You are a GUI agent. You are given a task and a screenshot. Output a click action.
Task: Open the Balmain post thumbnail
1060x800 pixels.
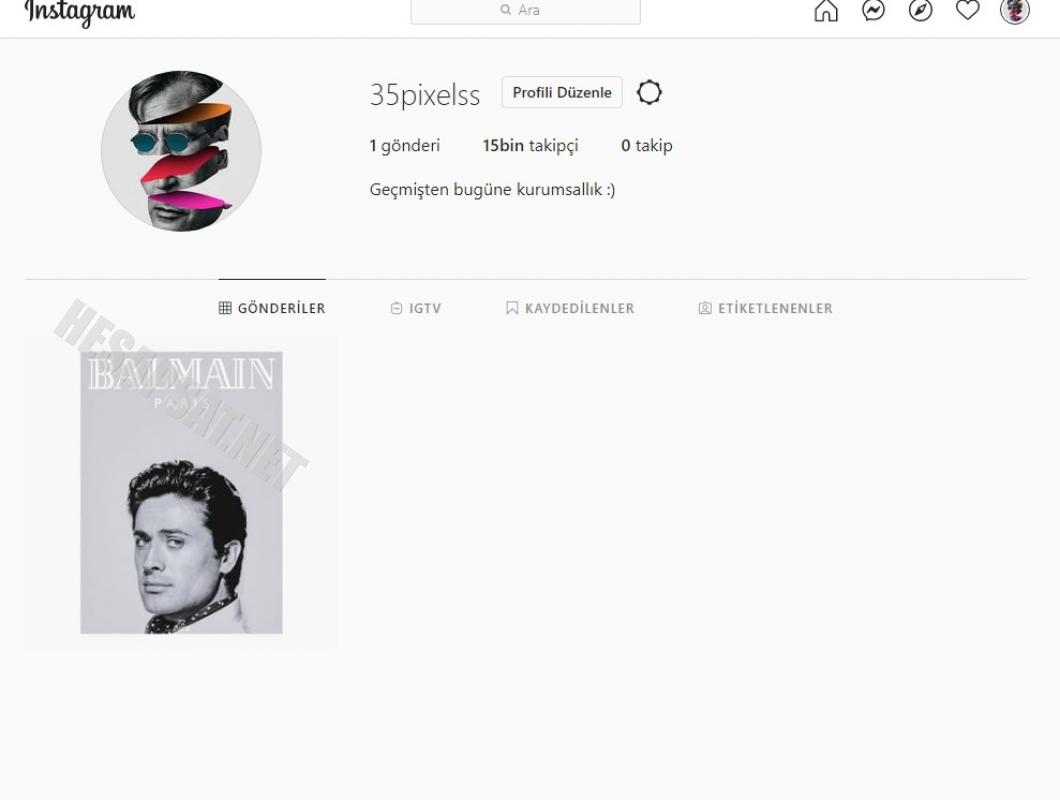coord(181,492)
